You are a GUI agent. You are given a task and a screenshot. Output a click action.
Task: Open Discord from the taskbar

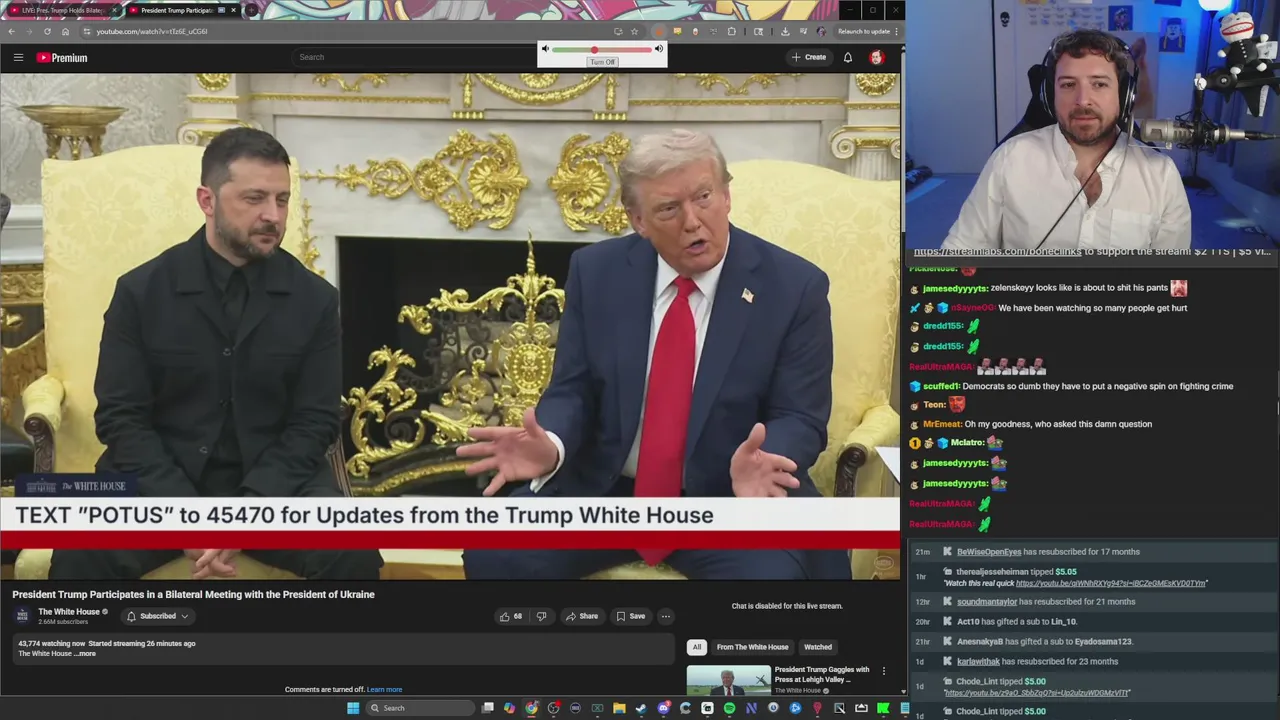click(664, 708)
